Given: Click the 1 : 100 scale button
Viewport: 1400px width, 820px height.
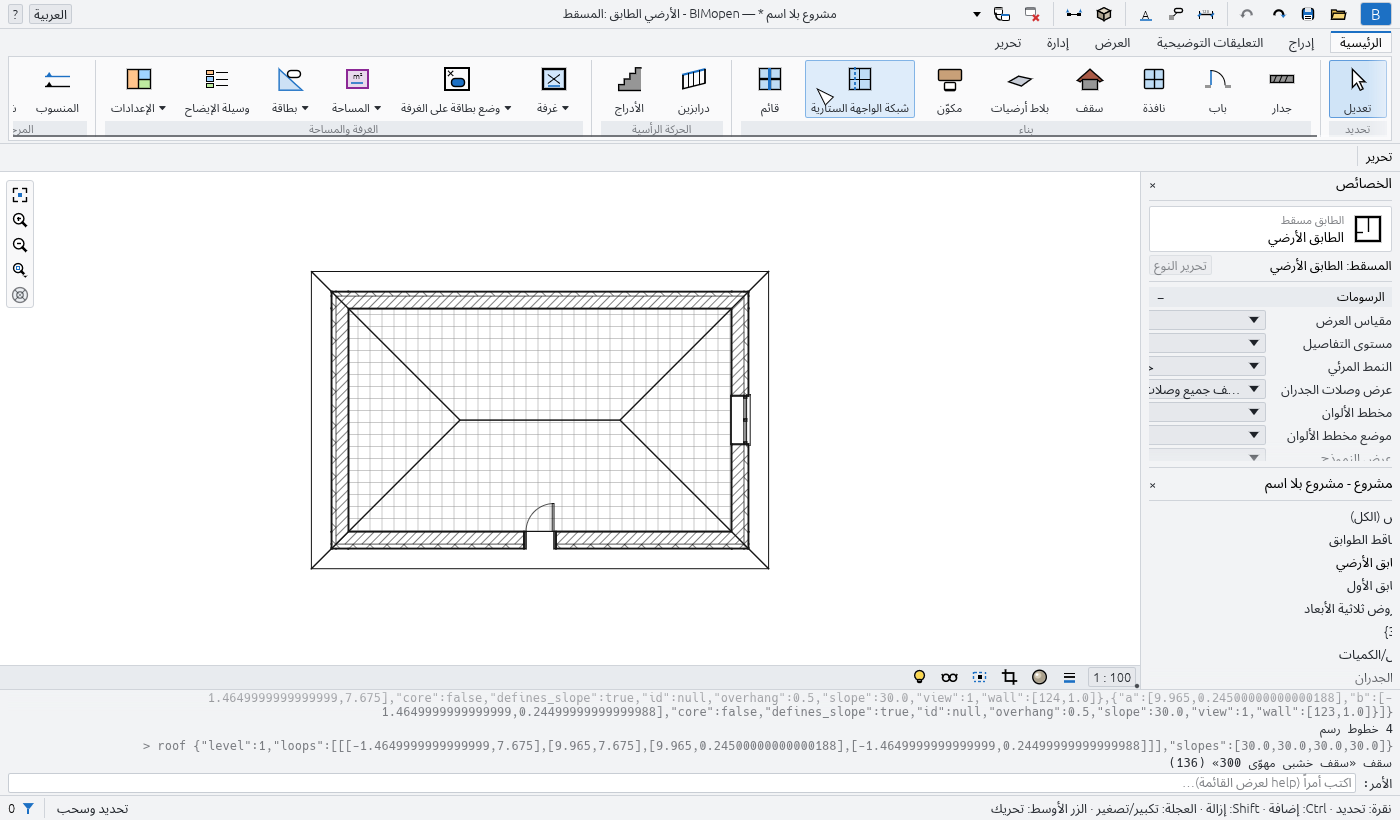Looking at the screenshot, I should 1111,677.
